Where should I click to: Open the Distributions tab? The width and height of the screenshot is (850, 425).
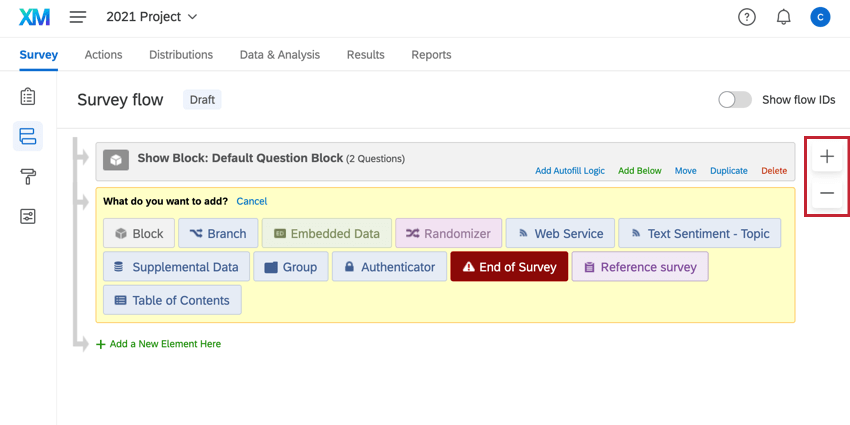click(x=181, y=55)
